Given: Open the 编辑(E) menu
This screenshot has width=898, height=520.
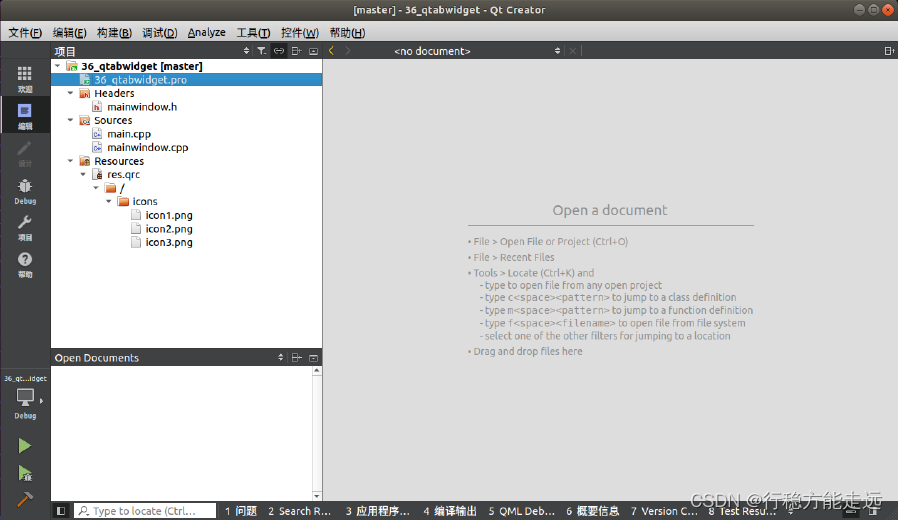Looking at the screenshot, I should 69,33.
